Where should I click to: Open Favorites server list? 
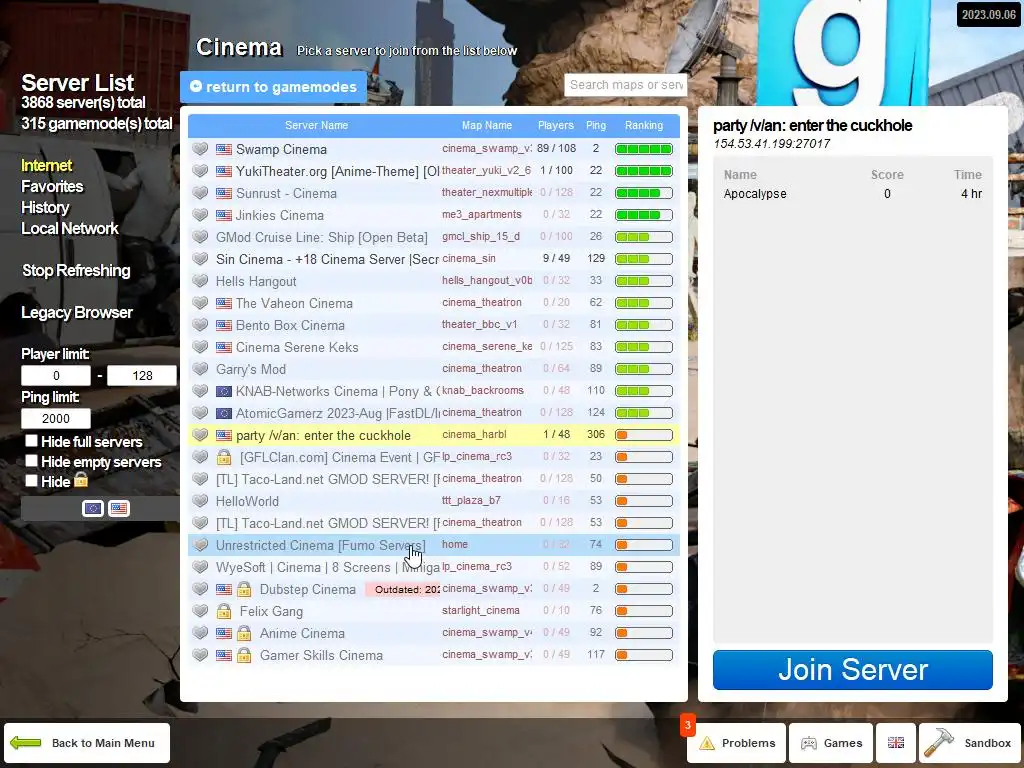[52, 186]
